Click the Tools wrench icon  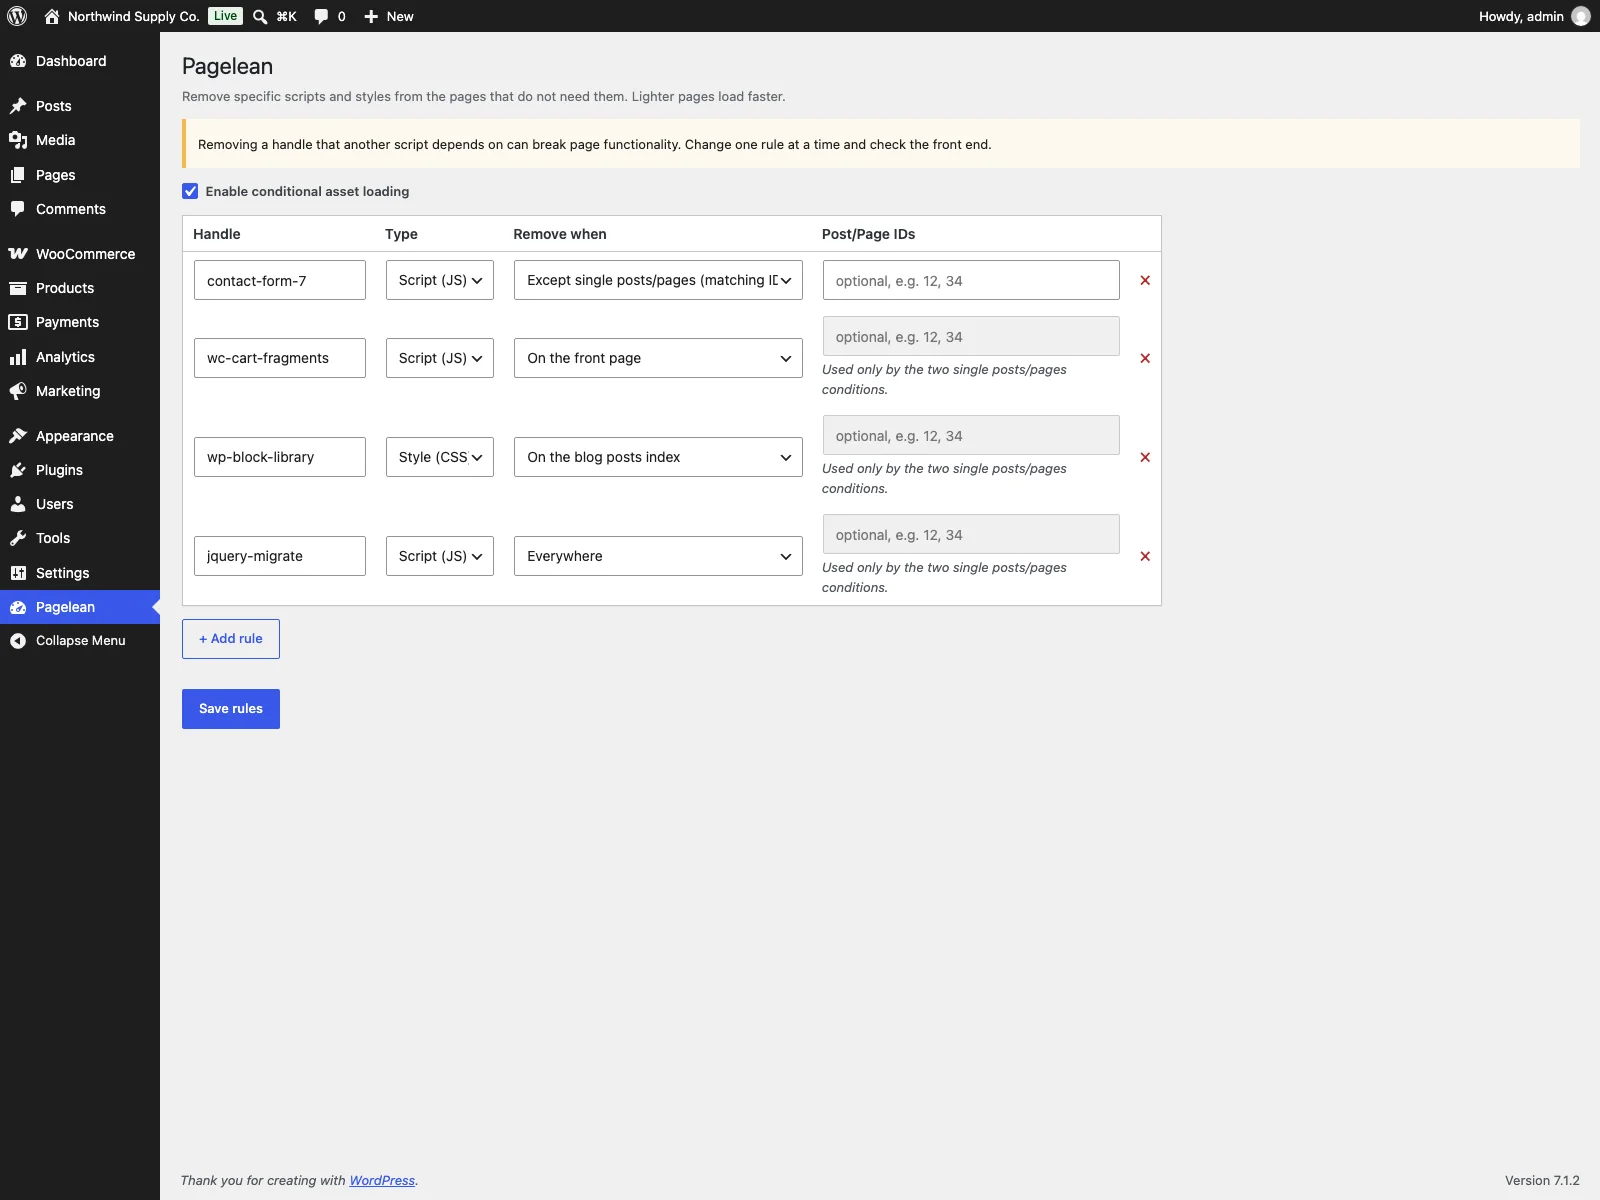pyautogui.click(x=18, y=538)
